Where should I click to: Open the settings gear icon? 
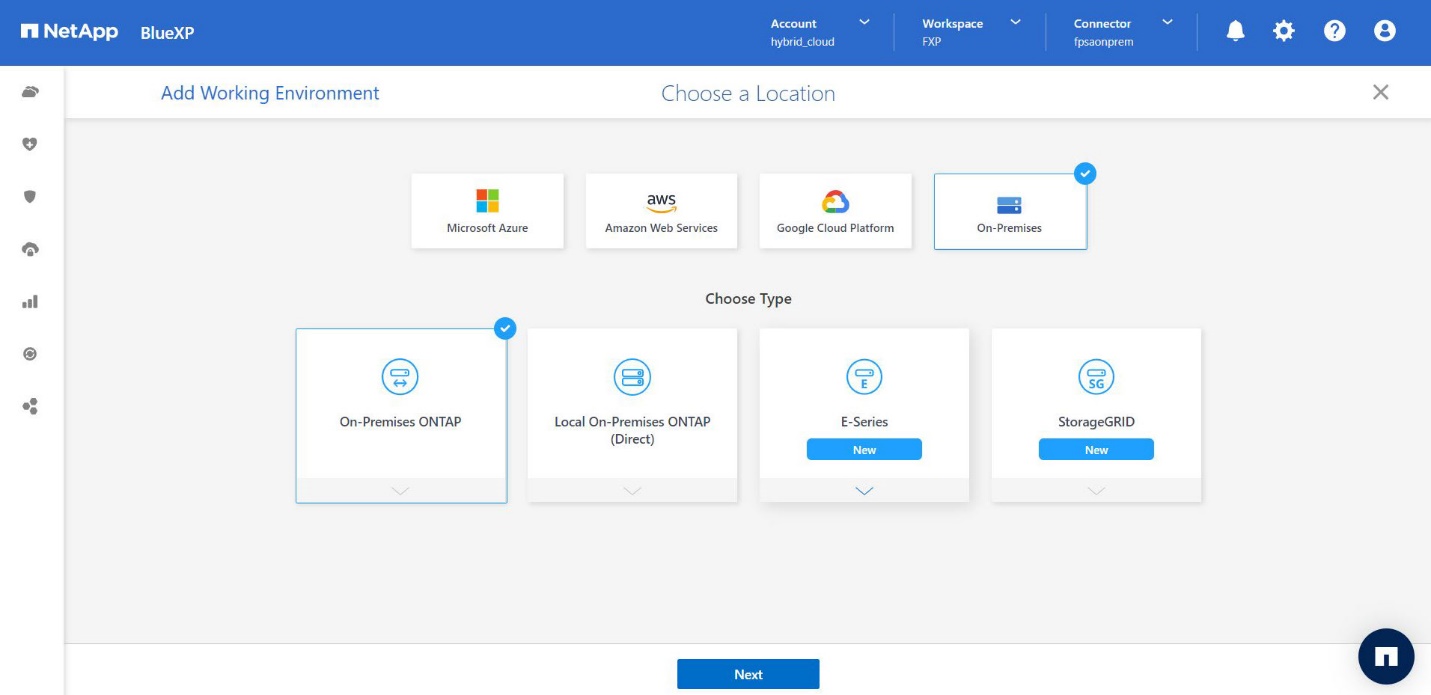coord(1283,31)
